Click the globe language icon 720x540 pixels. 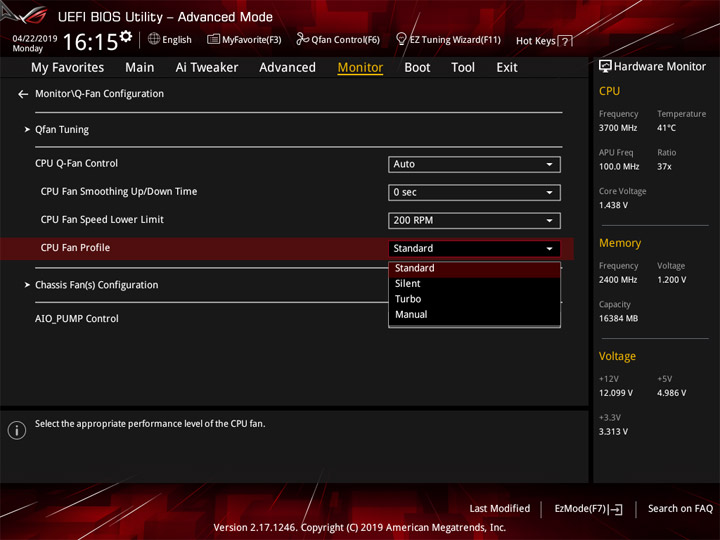154,39
